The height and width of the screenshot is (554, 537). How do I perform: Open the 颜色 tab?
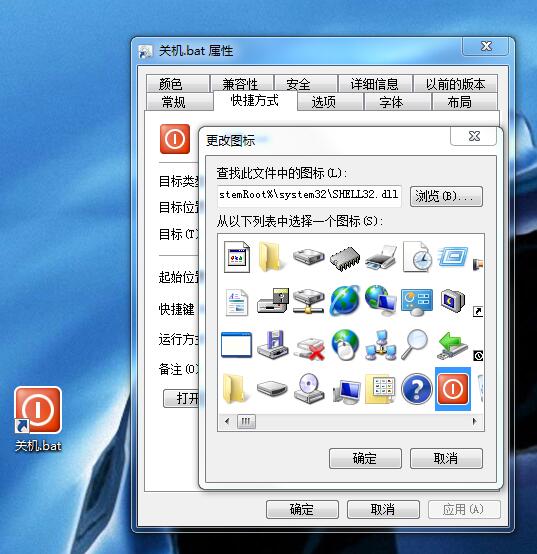178,83
